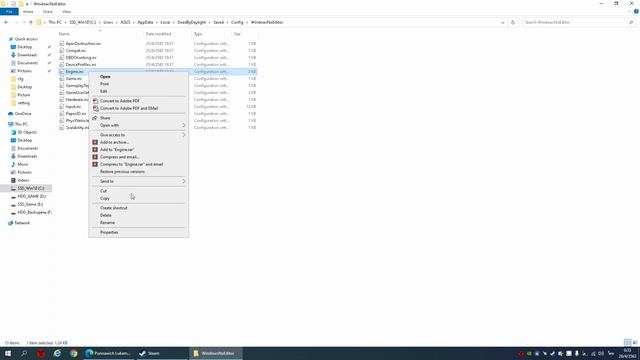The image size is (640, 360).
Task: Select the ApexDestruction.ini file icon
Action: click(x=62, y=43)
